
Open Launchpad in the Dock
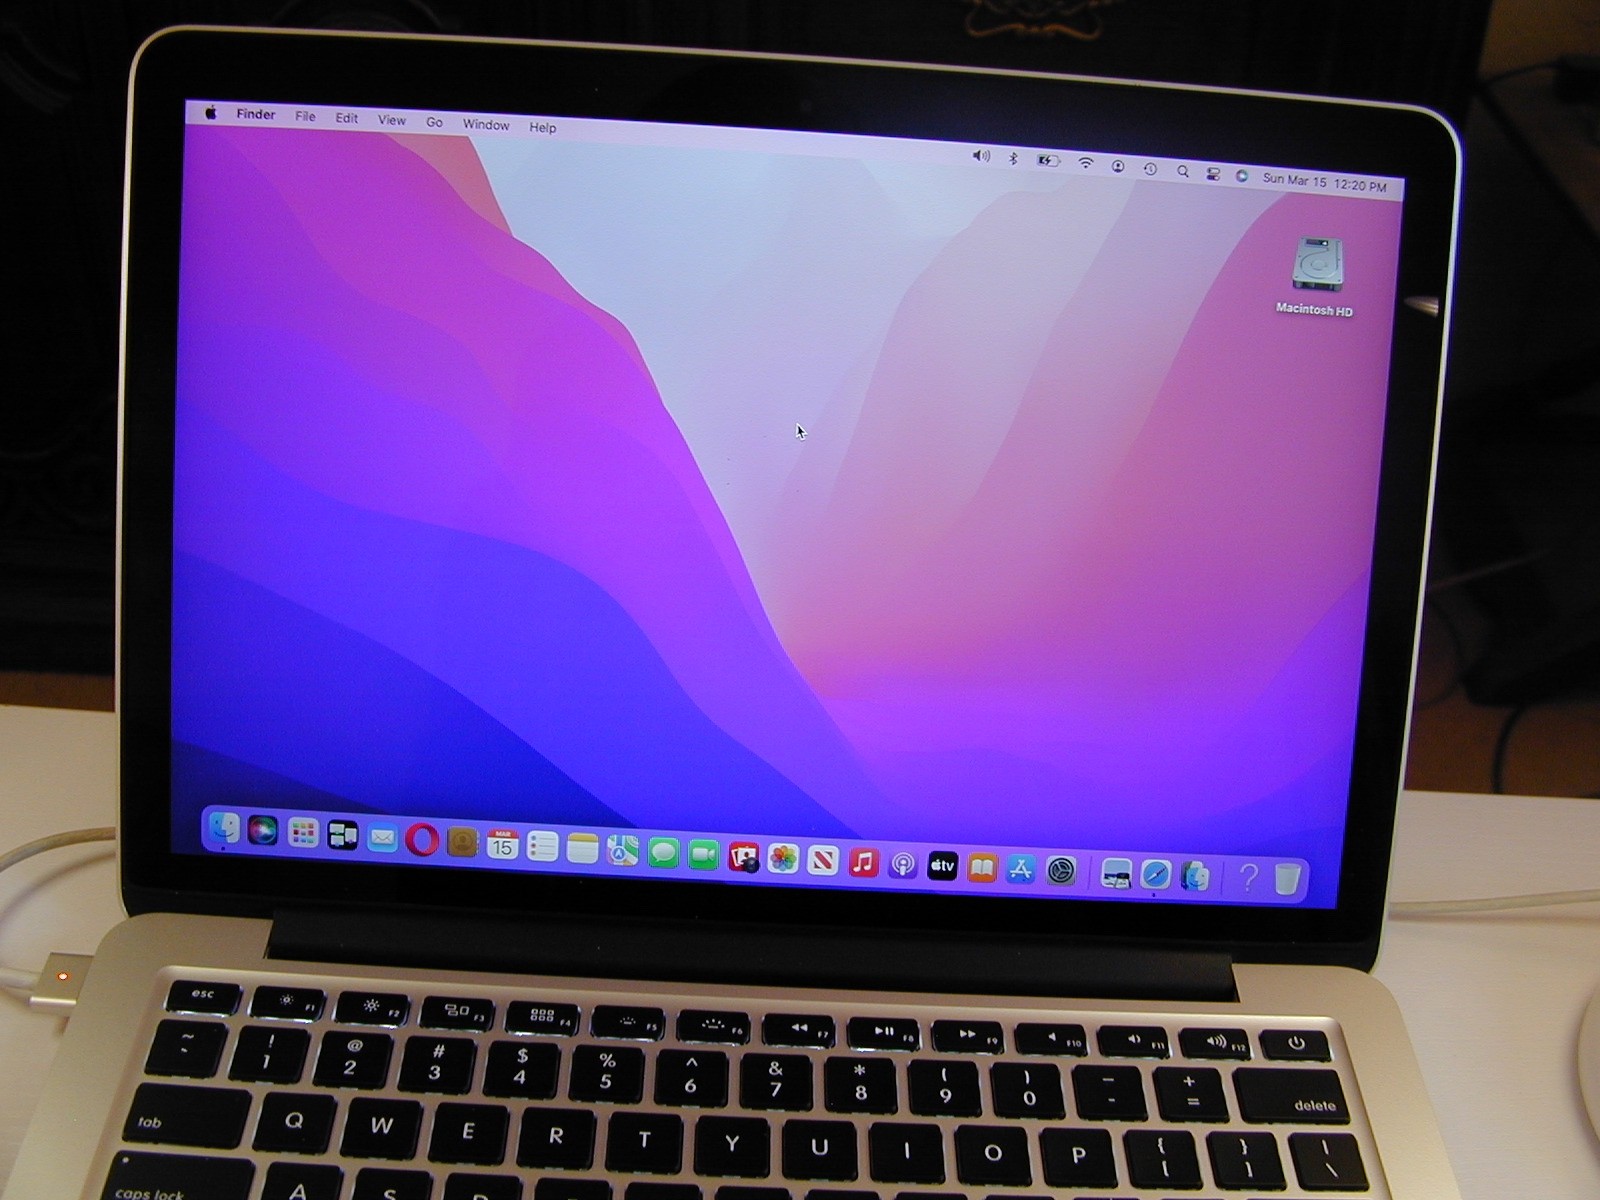click(x=303, y=833)
